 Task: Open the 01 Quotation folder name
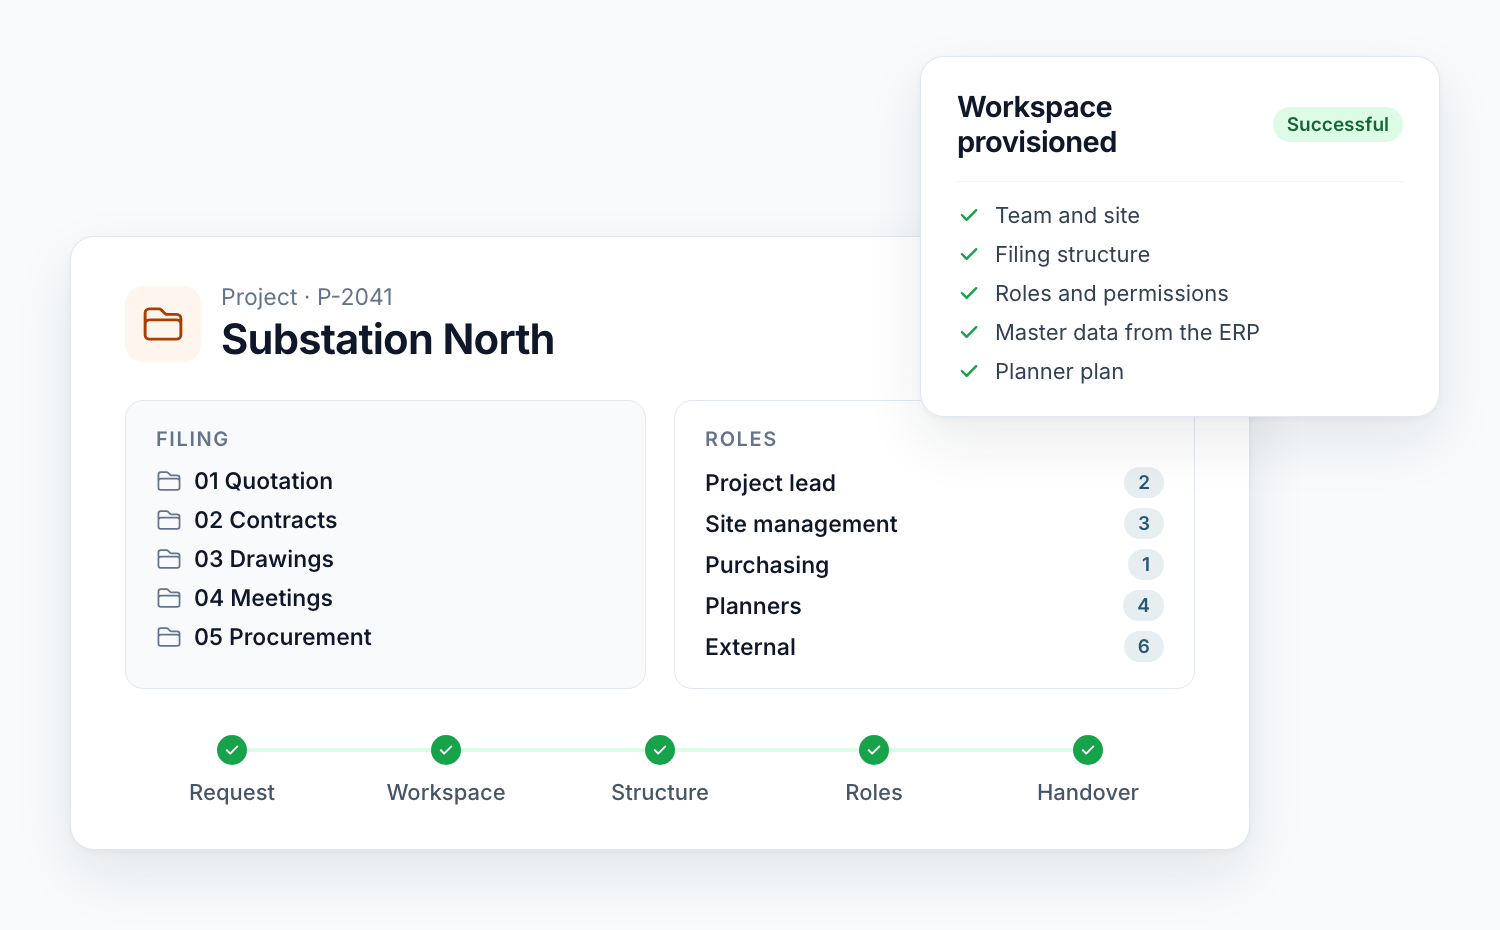tap(264, 481)
